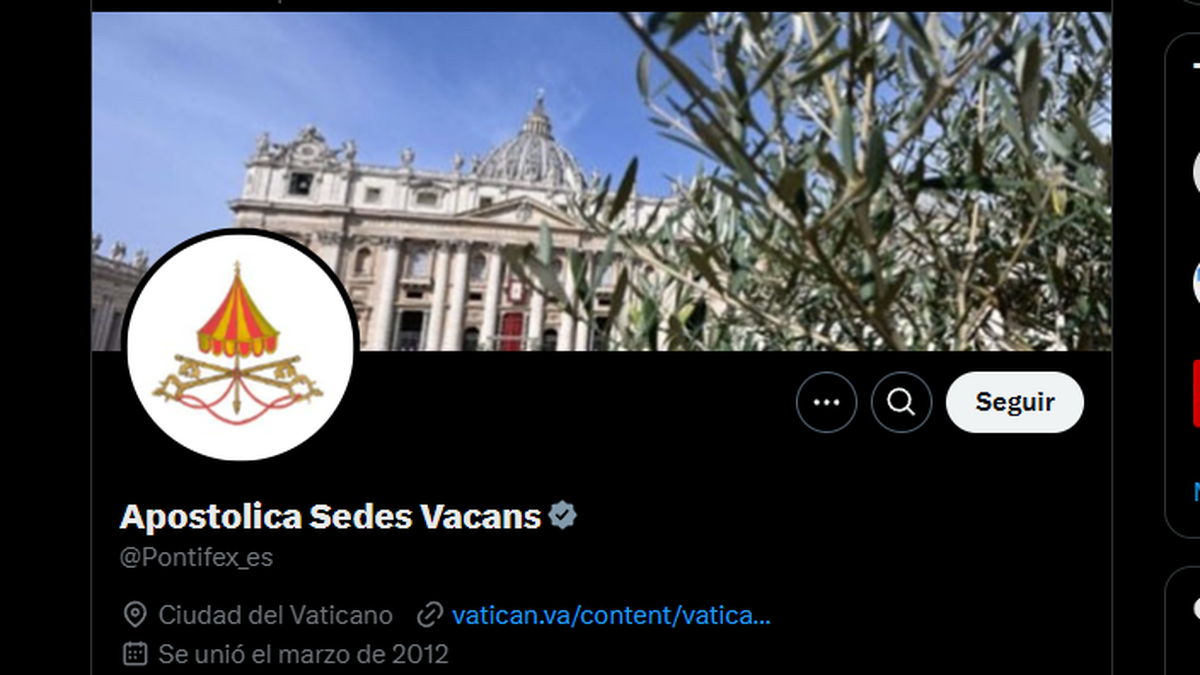Follow the account with Seguir button
The height and width of the screenshot is (675, 1200).
pyautogui.click(x=1015, y=402)
